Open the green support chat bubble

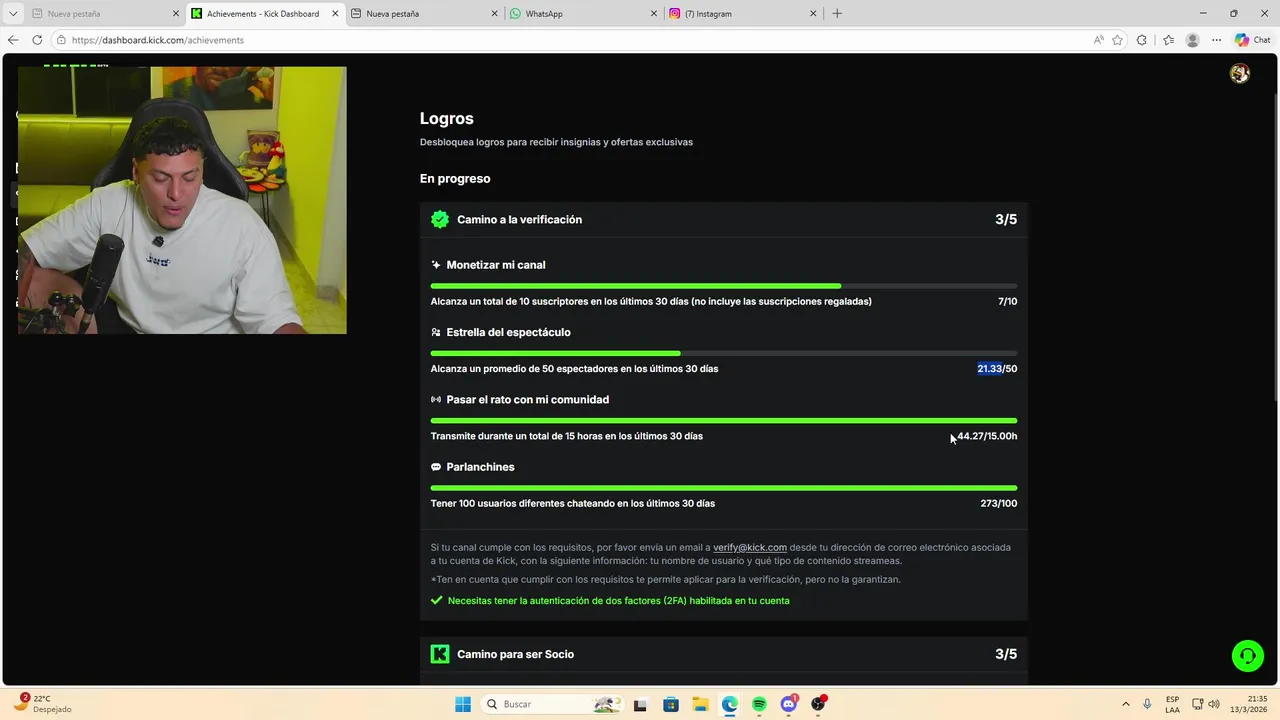click(1247, 656)
